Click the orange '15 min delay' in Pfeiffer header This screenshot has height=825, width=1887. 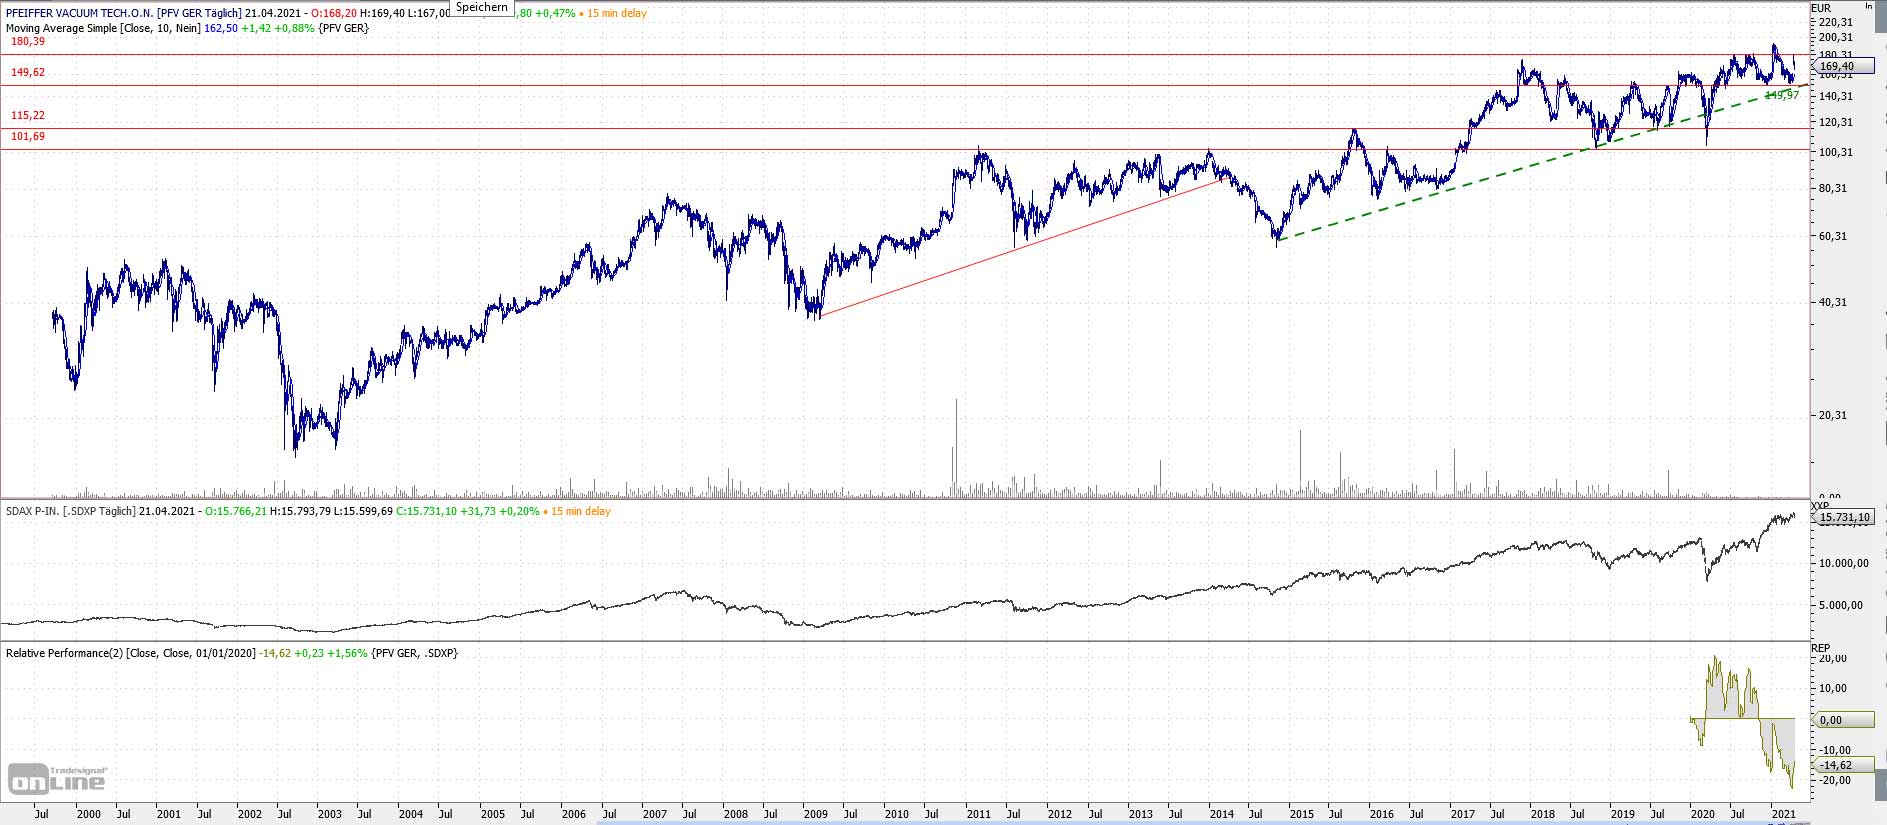point(617,13)
